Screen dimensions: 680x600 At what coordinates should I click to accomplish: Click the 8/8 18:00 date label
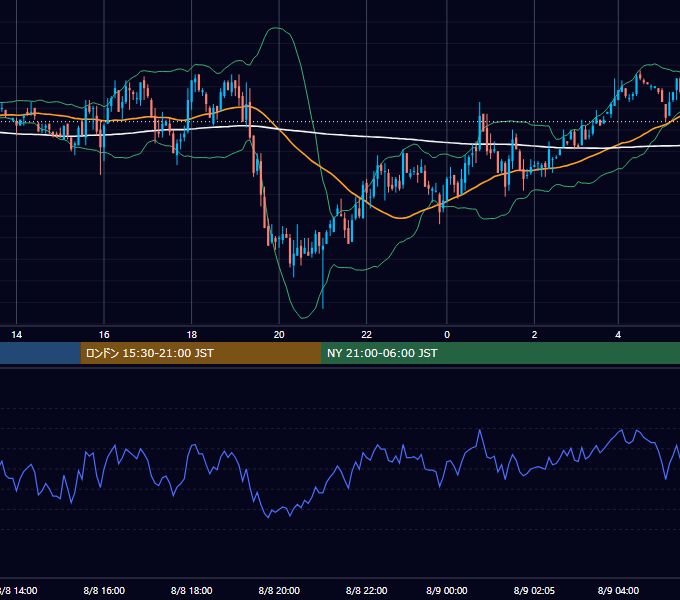[x=192, y=590]
